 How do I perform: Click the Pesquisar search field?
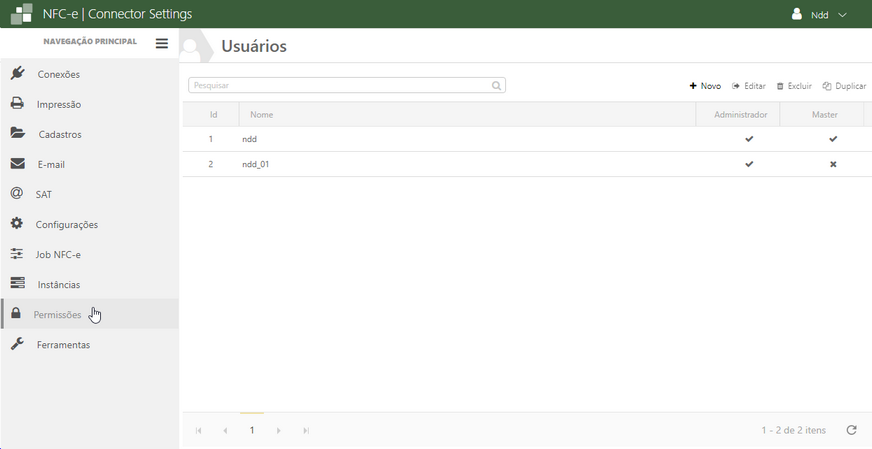click(x=340, y=86)
